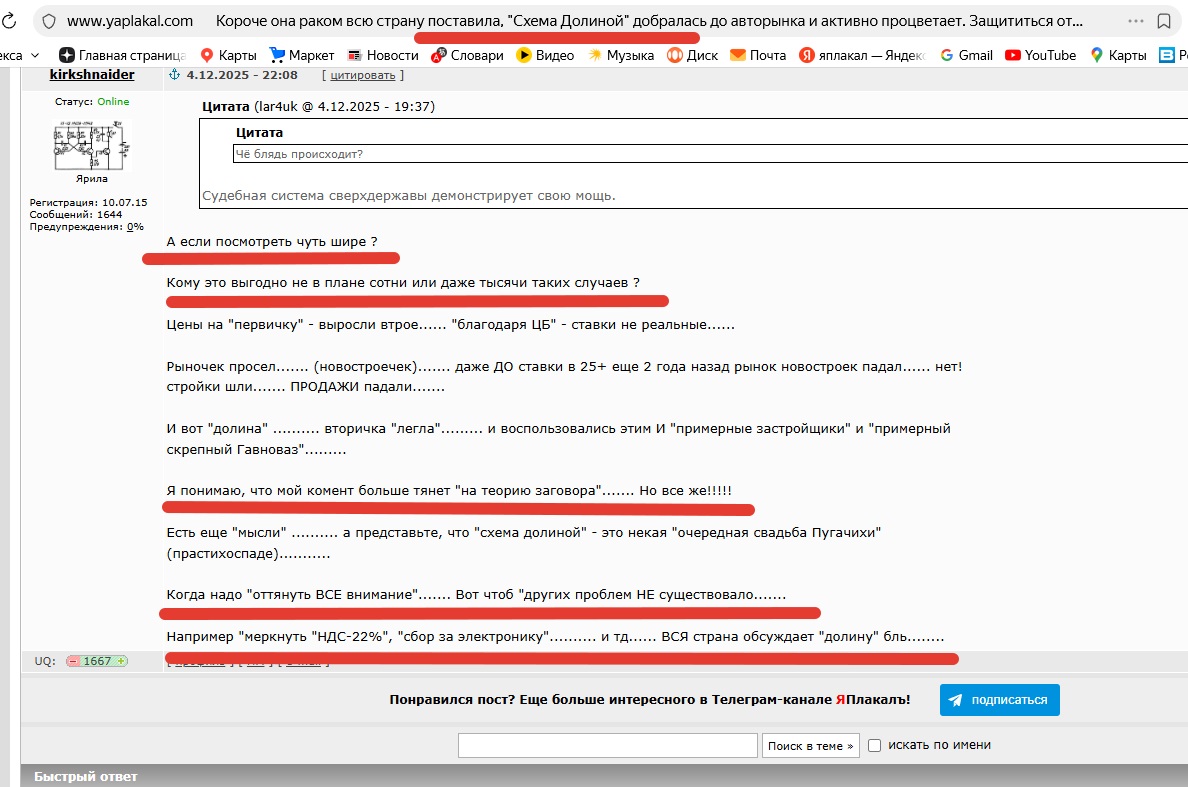The width and height of the screenshot is (1188, 787).
Task: Subscribe to the Telegram channel via подписаться
Action: (999, 700)
